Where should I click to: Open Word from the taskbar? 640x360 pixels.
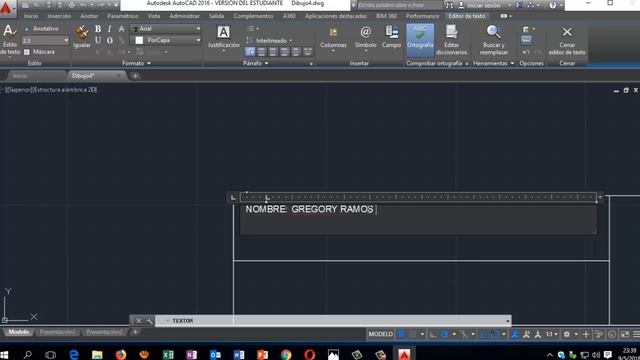pyautogui.click(x=239, y=354)
